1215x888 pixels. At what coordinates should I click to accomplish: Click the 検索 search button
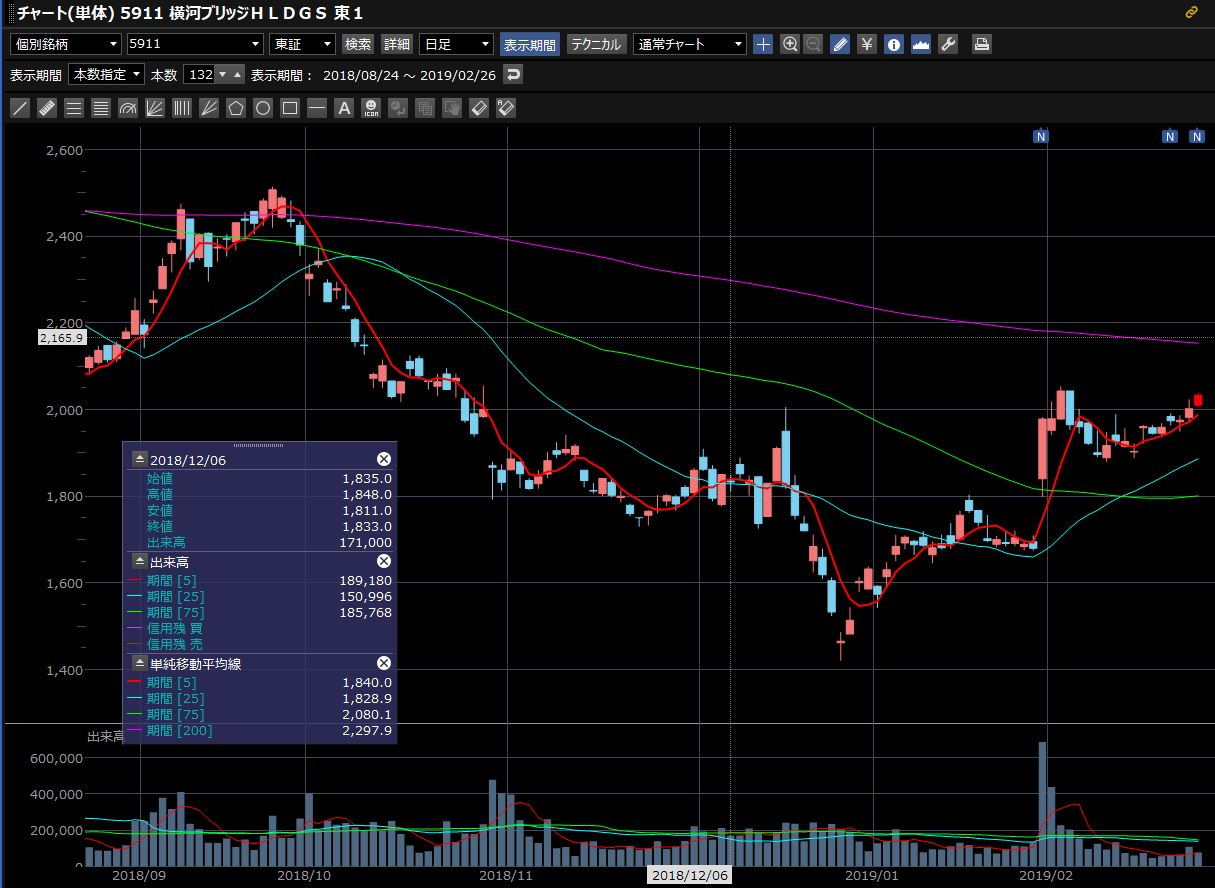coord(358,44)
